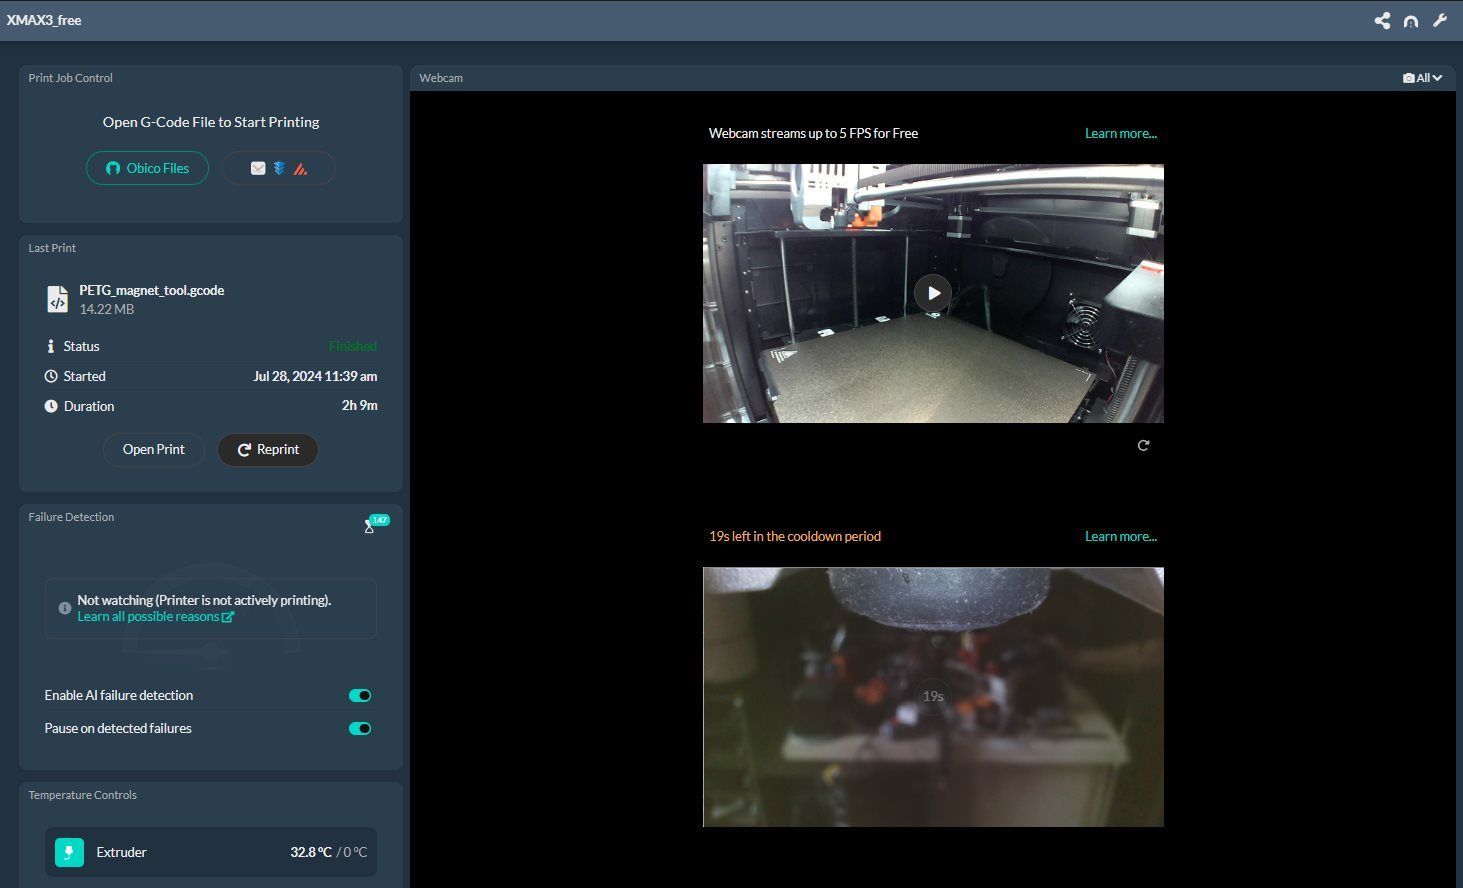Click the Open Print button
The image size is (1463, 888).
click(153, 450)
